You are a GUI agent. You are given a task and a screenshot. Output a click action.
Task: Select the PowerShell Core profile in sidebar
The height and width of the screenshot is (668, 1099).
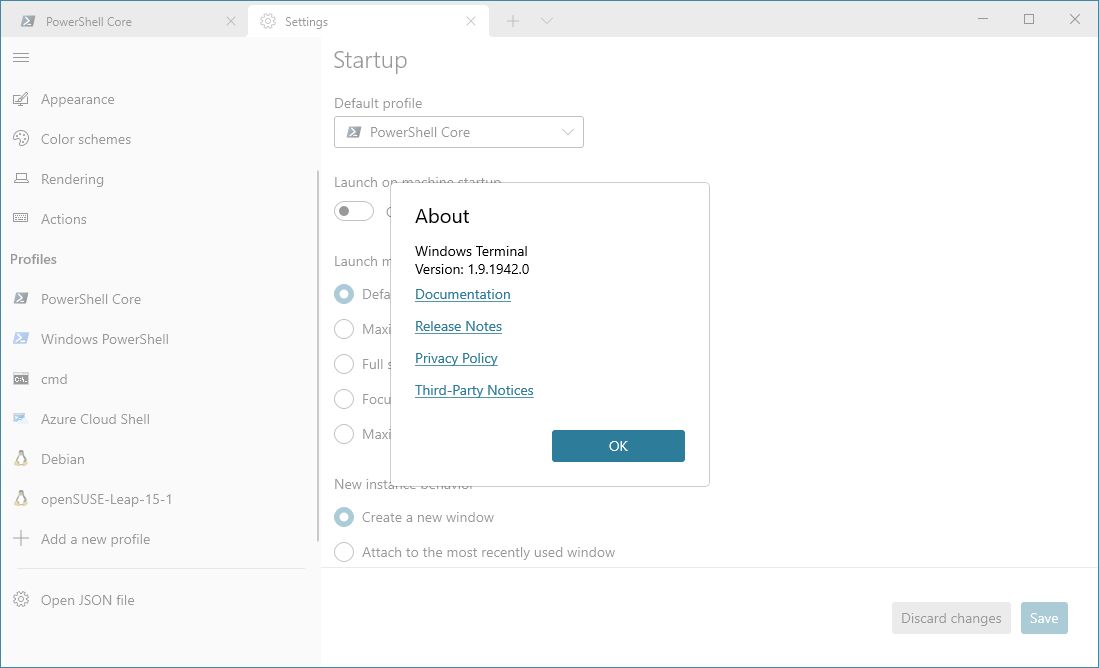(160, 299)
